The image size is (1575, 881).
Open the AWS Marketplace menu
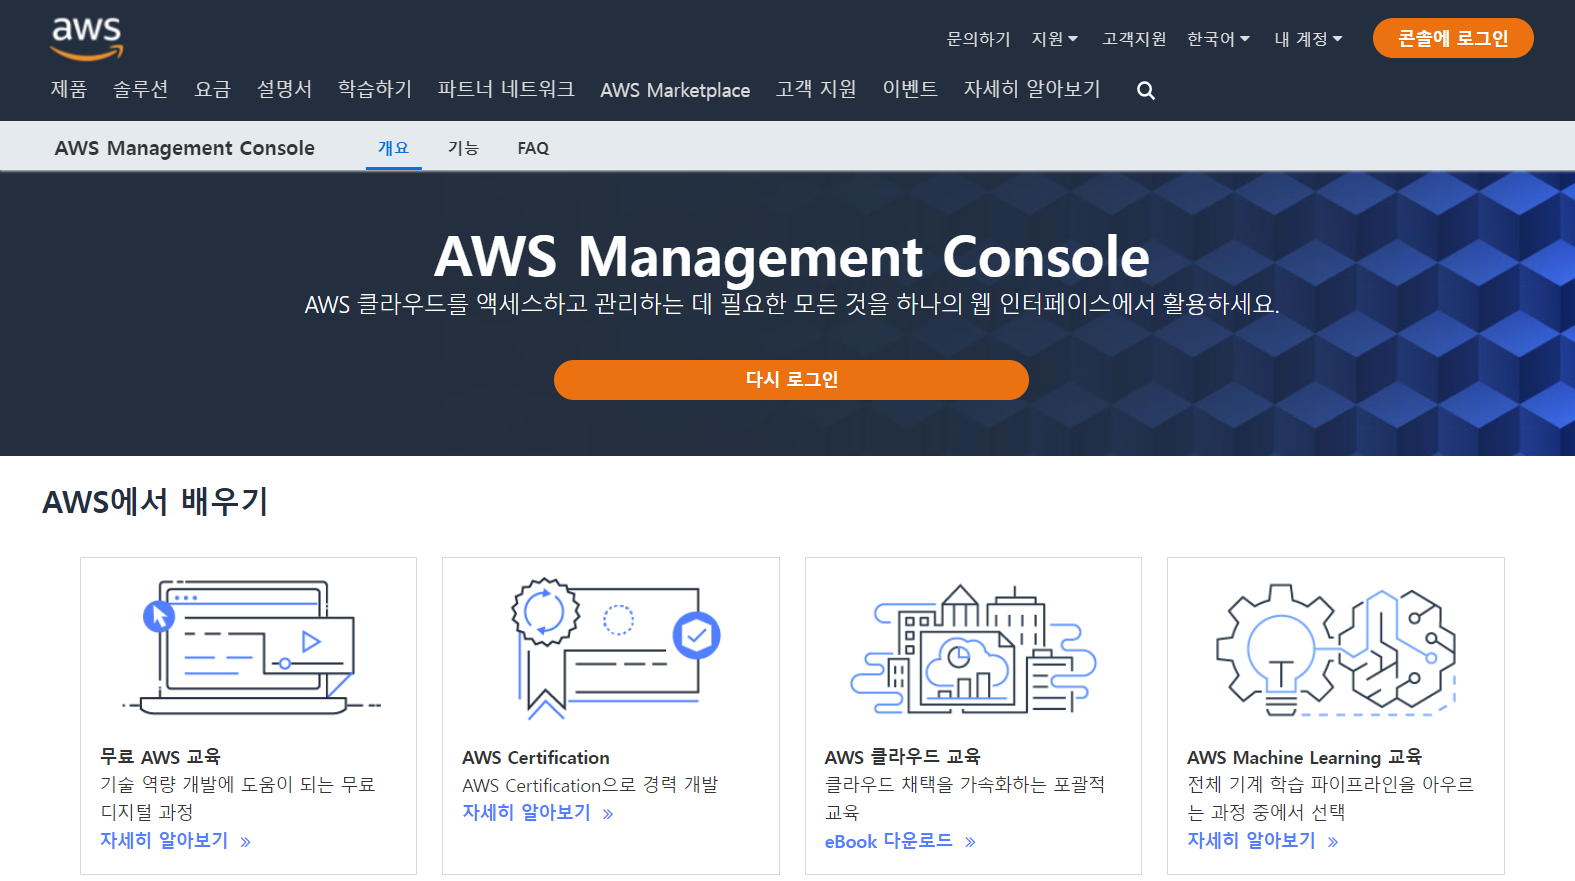click(x=675, y=90)
